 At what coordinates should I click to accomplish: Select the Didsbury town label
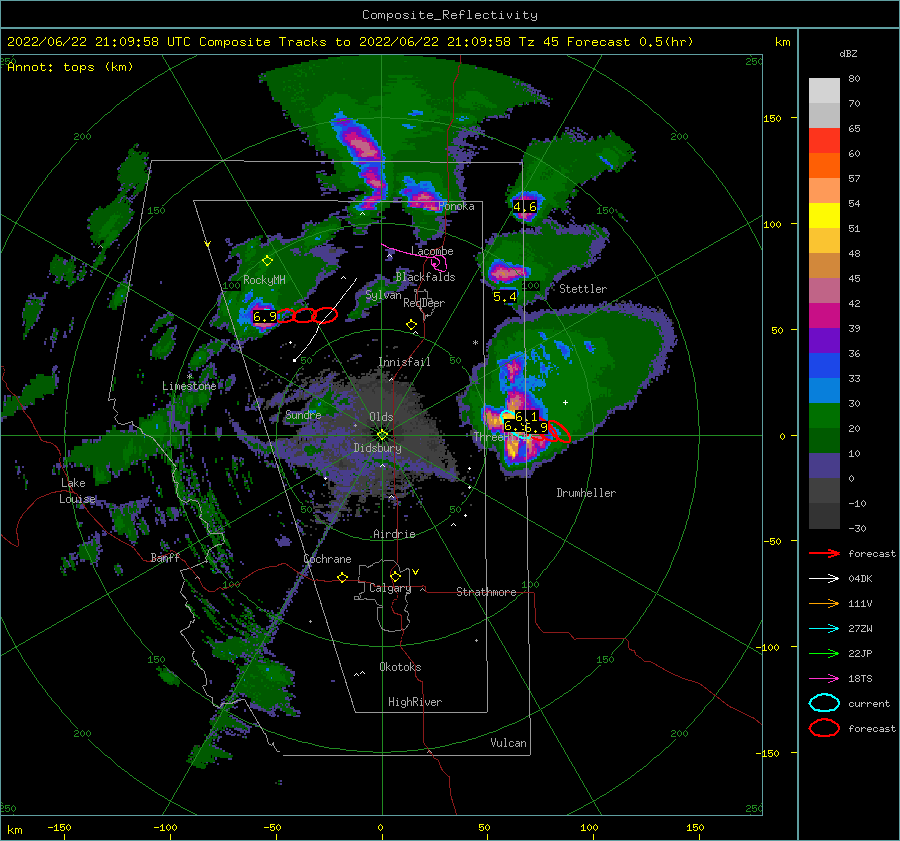pos(377,448)
